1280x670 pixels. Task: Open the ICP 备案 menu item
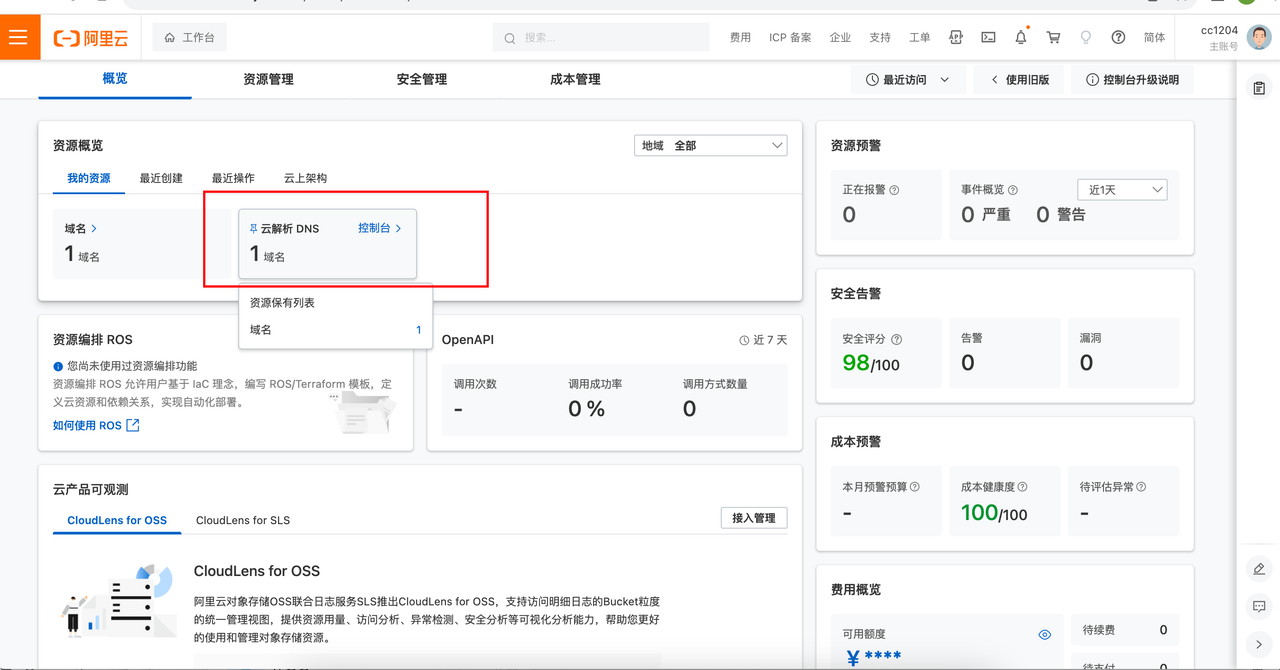click(x=790, y=38)
